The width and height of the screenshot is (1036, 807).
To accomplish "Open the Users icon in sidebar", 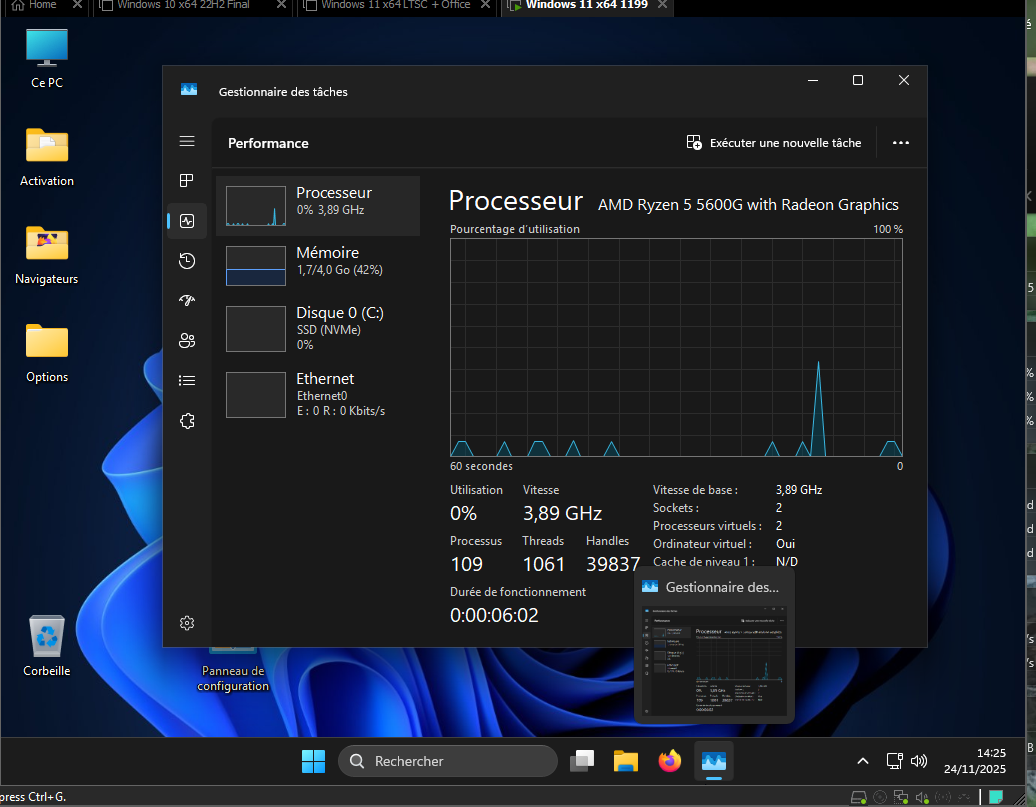I will point(186,341).
